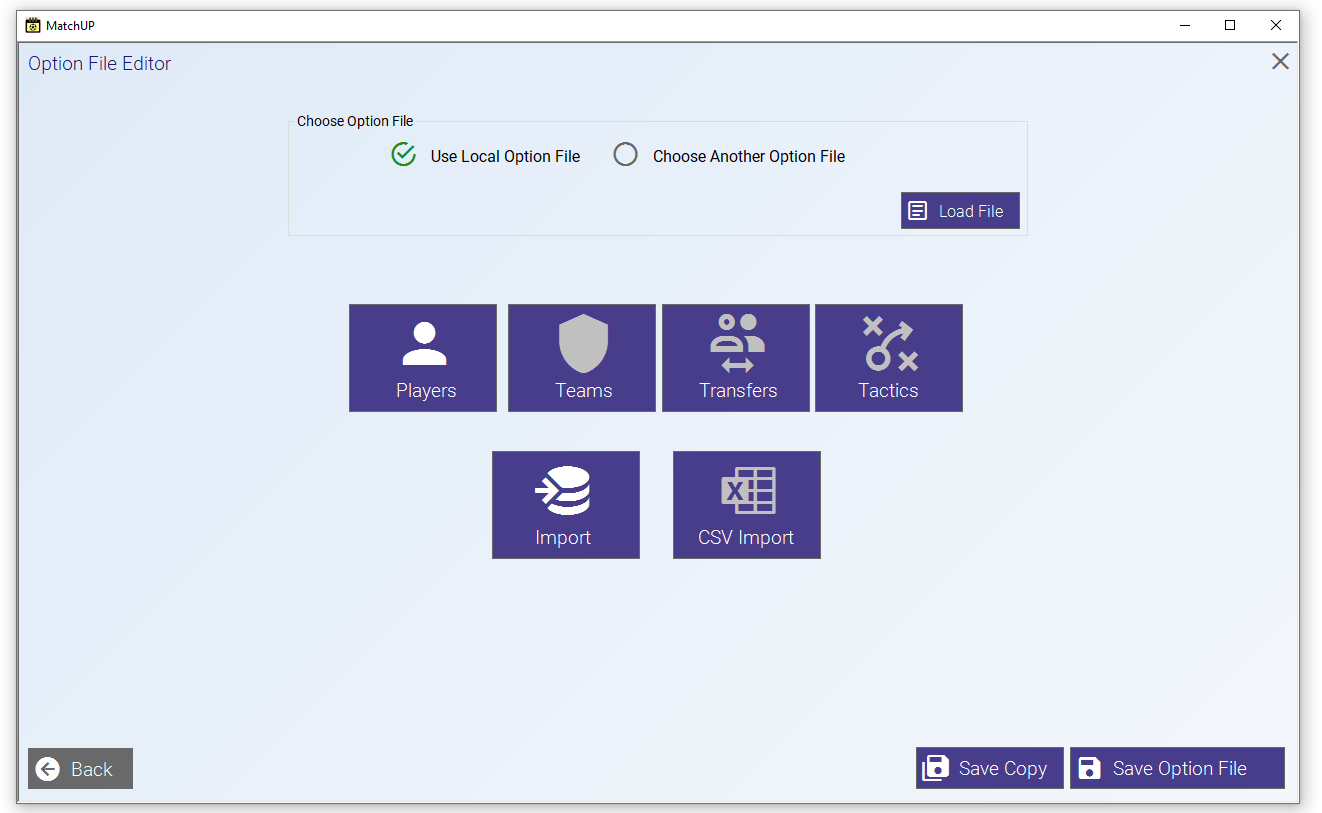Screen dimensions: 1322x813
Task: Click the MatchUP app icon in title bar
Action: (33, 25)
